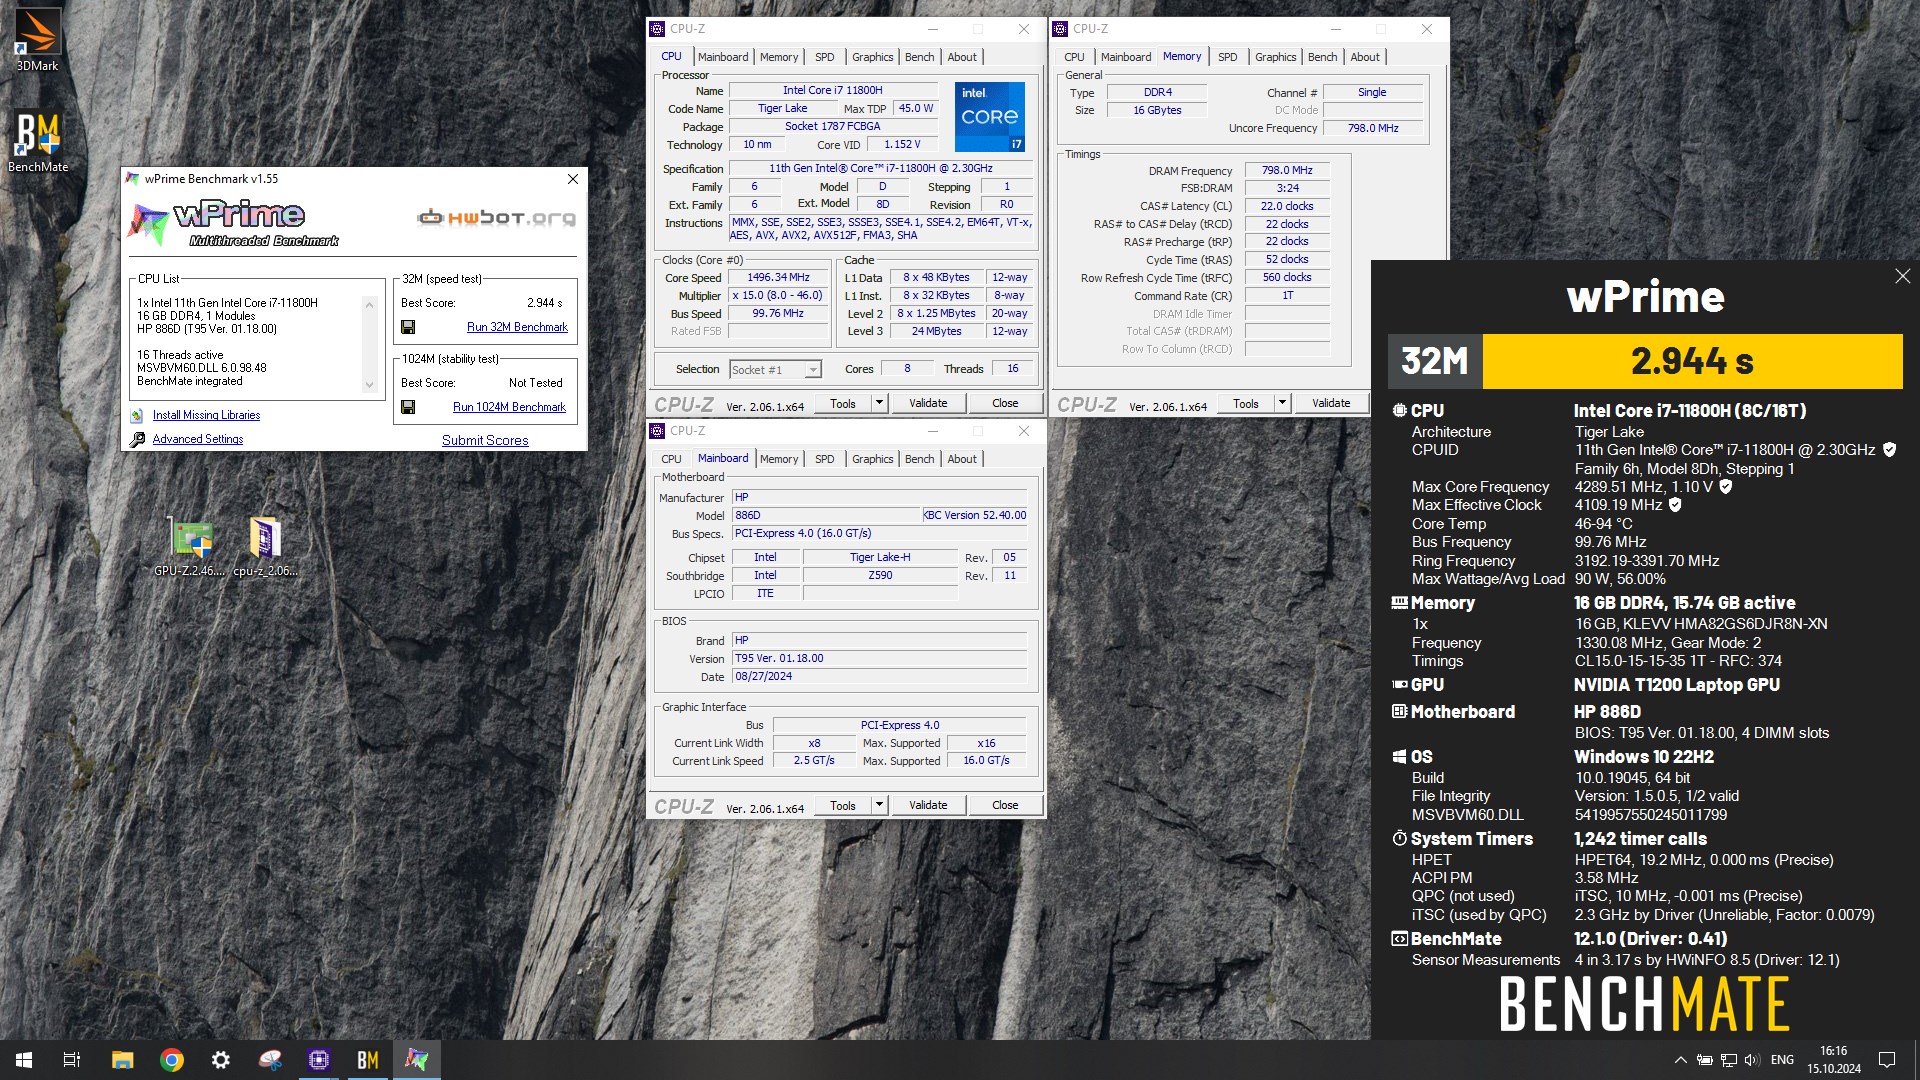The width and height of the screenshot is (1920, 1080).
Task: Click the save icon under 1024M Best Score
Action: tap(408, 407)
